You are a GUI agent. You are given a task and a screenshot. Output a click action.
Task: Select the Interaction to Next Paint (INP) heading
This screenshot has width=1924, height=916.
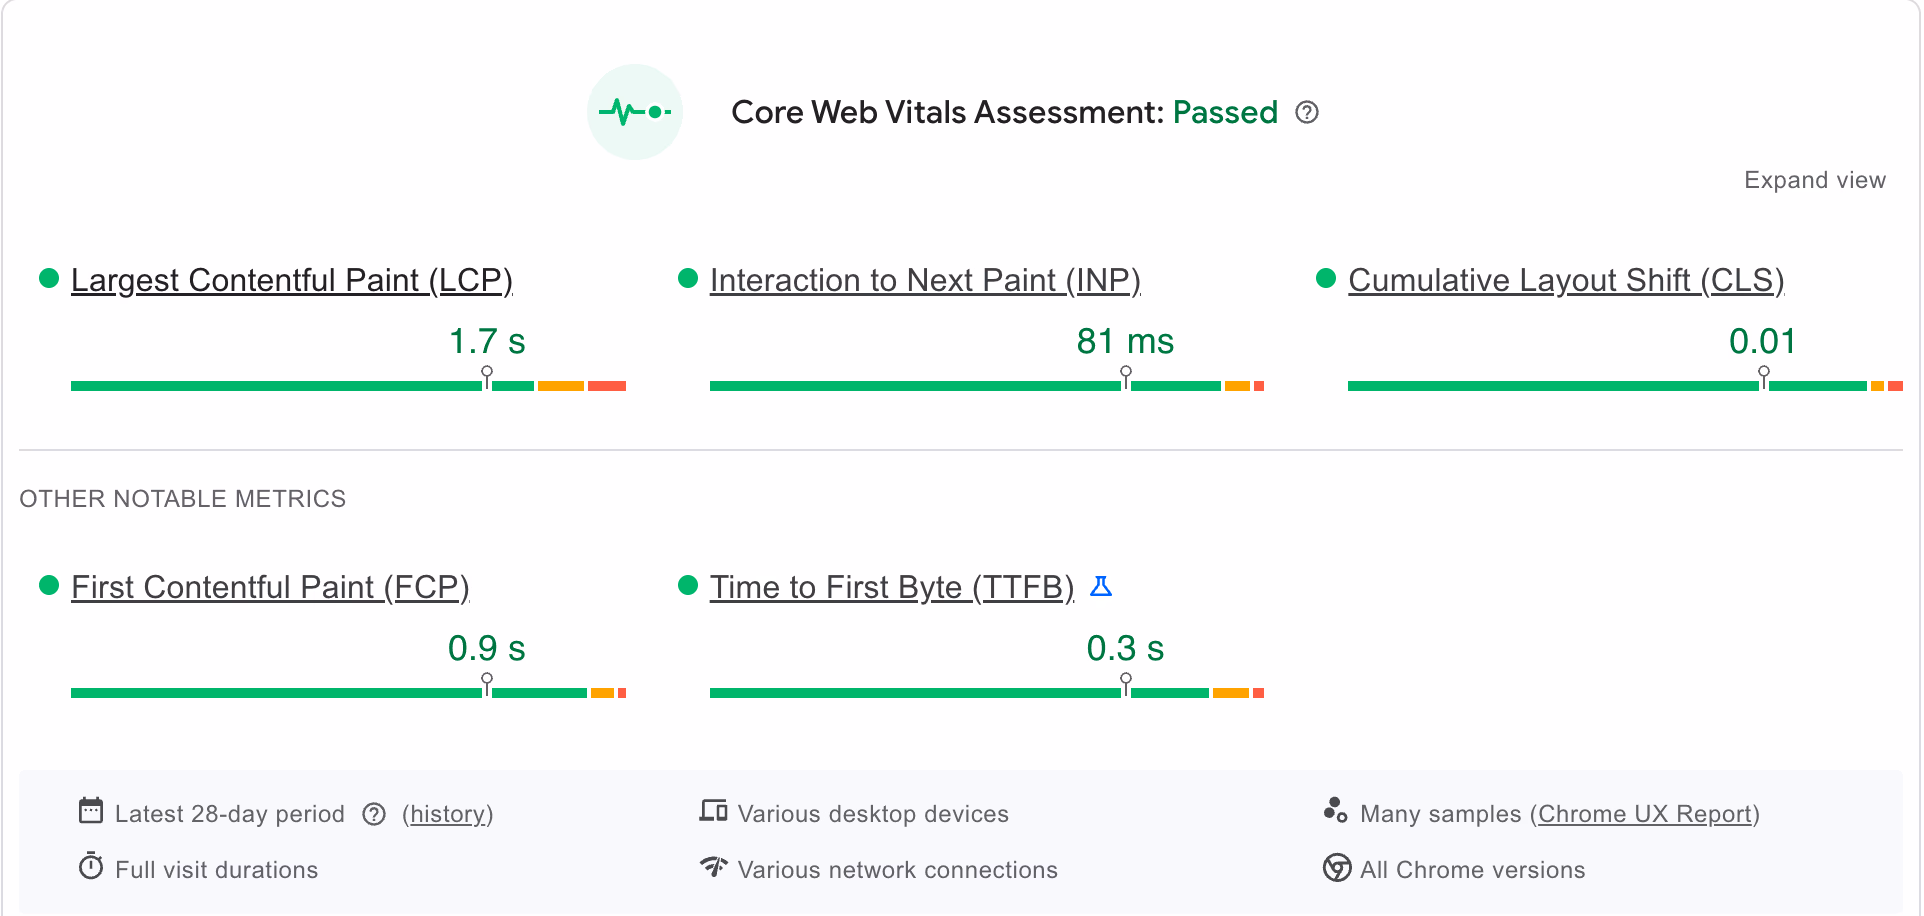point(925,280)
